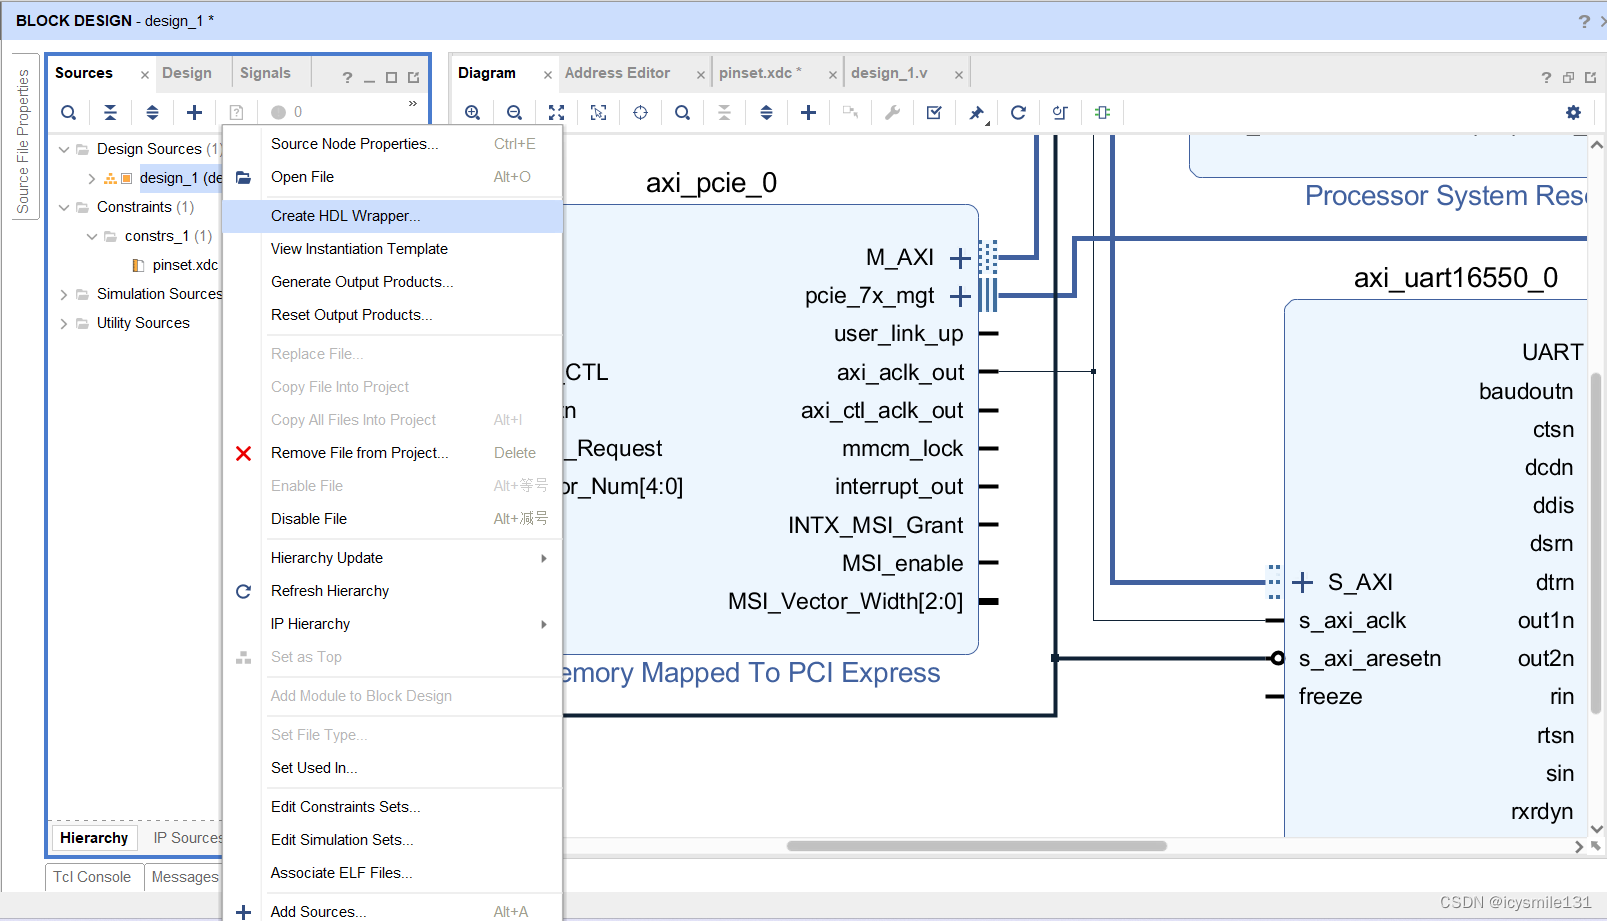The height and width of the screenshot is (921, 1607).
Task: Click the Collapse All icon in Sources toolbar
Action: click(110, 112)
